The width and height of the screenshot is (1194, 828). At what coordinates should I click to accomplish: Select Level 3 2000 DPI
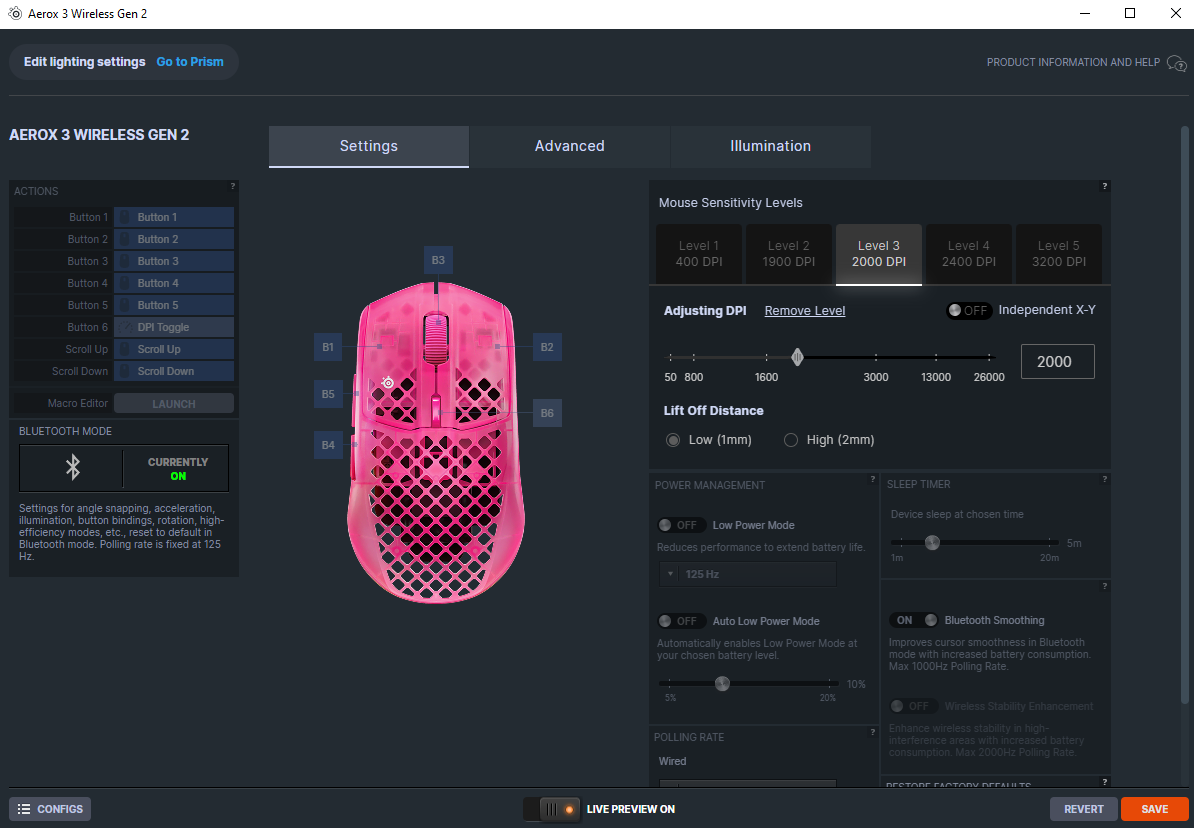point(879,254)
